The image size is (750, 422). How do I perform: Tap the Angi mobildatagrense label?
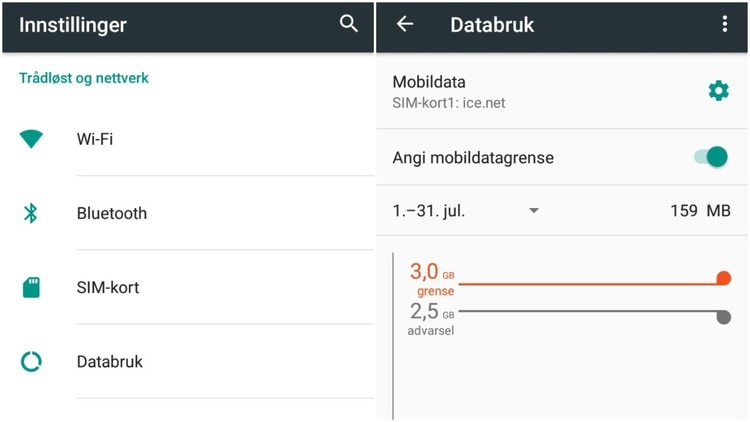pyautogui.click(x=473, y=157)
